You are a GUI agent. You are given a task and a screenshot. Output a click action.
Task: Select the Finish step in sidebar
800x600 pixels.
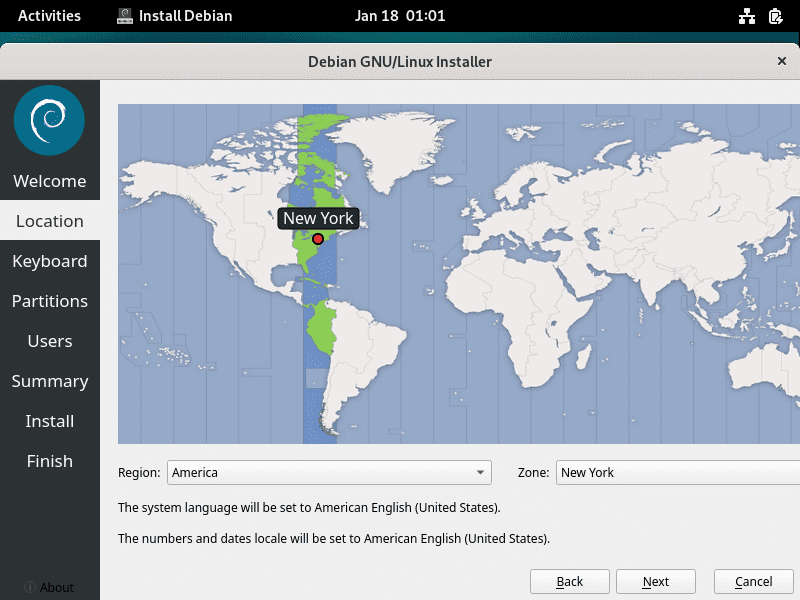click(50, 461)
